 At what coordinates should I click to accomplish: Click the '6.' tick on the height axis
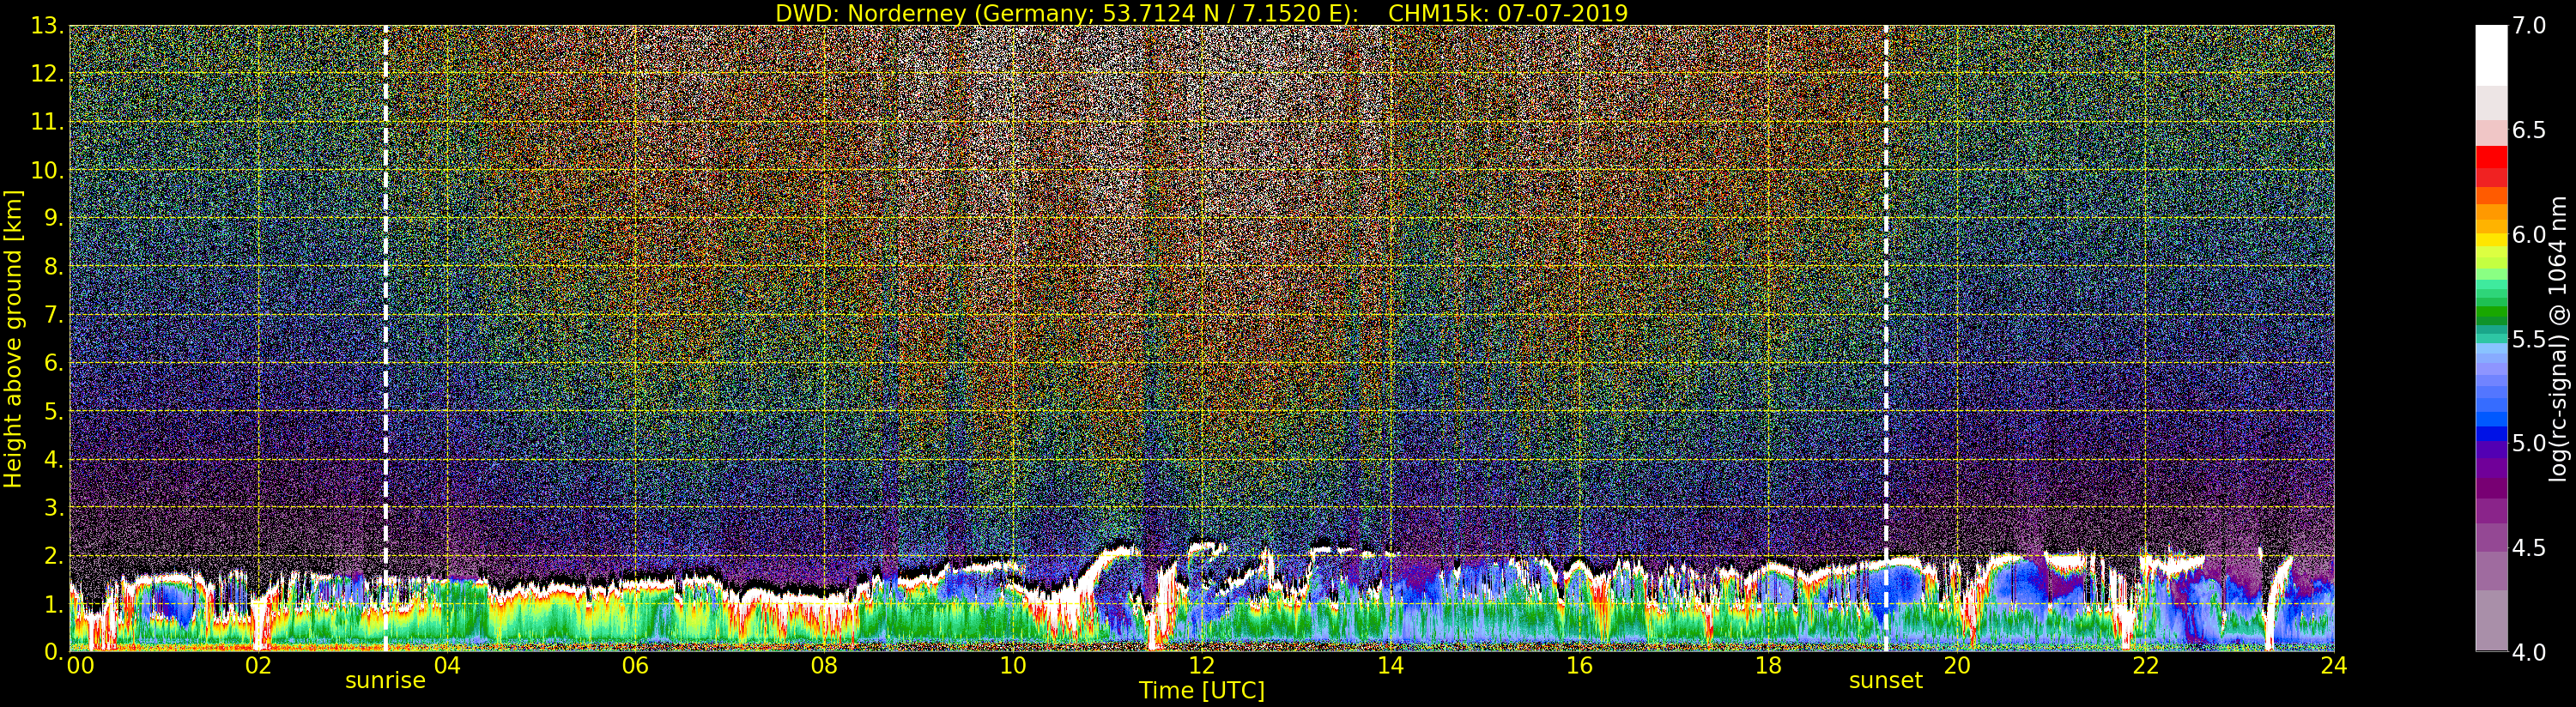(x=55, y=363)
